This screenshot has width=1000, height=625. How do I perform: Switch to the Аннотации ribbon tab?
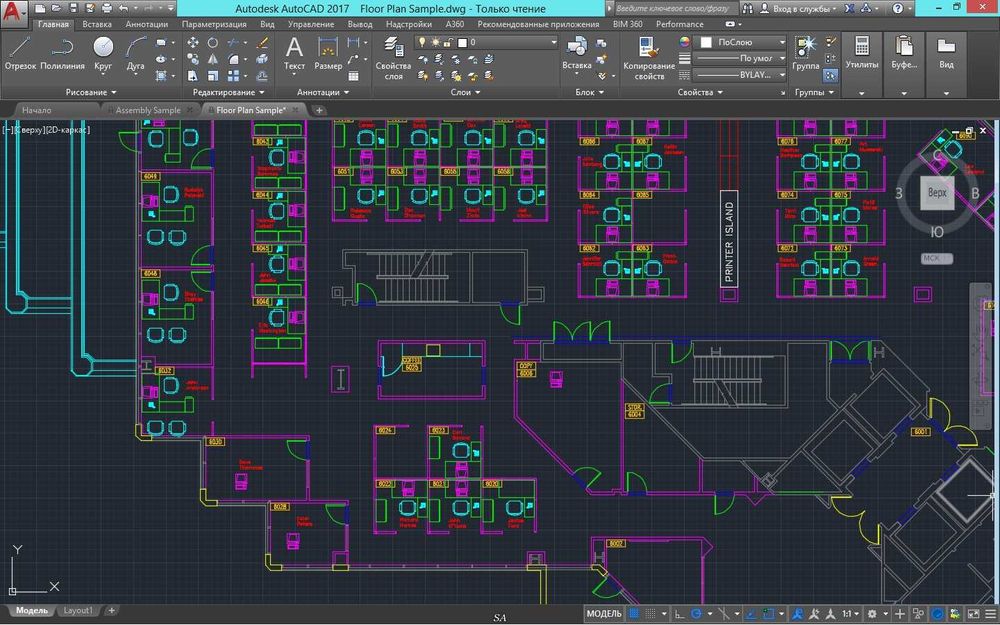click(x=146, y=23)
